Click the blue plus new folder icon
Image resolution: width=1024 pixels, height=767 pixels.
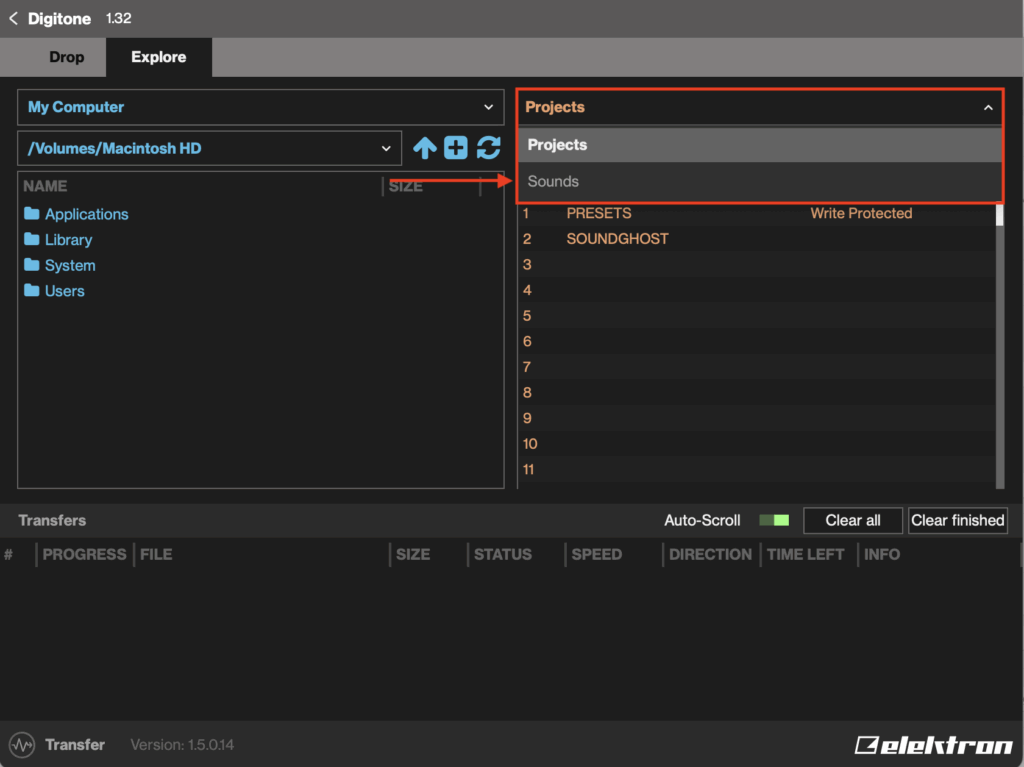click(456, 148)
